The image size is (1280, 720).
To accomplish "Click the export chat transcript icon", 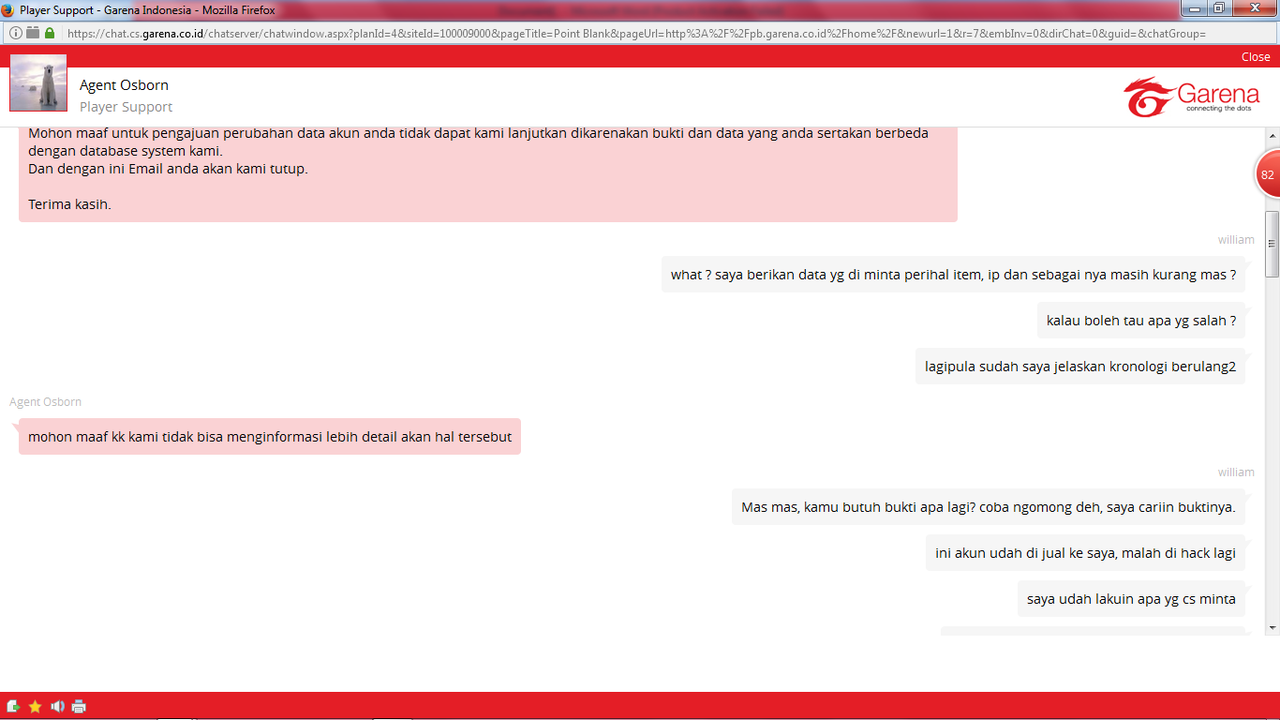I will click(x=13, y=706).
